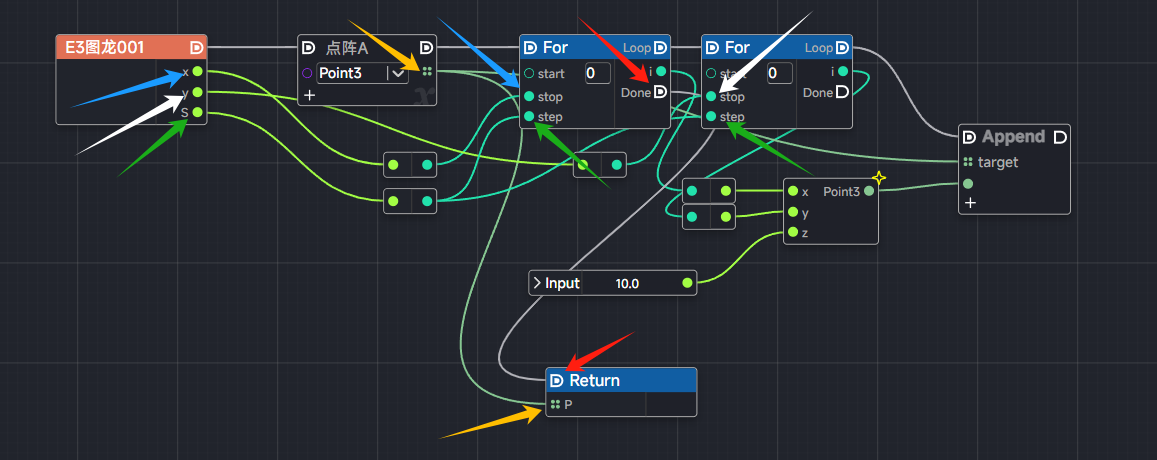This screenshot has width=1157, height=460.
Task: Click the S output port on E3图龙001
Action: (198, 113)
